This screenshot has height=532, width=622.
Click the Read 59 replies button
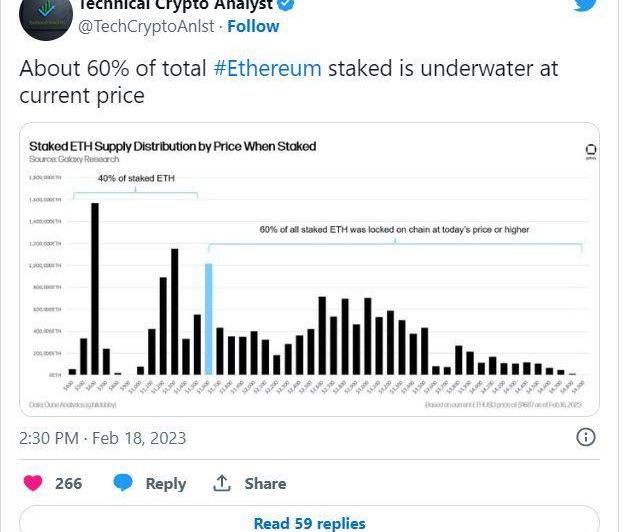click(x=309, y=523)
